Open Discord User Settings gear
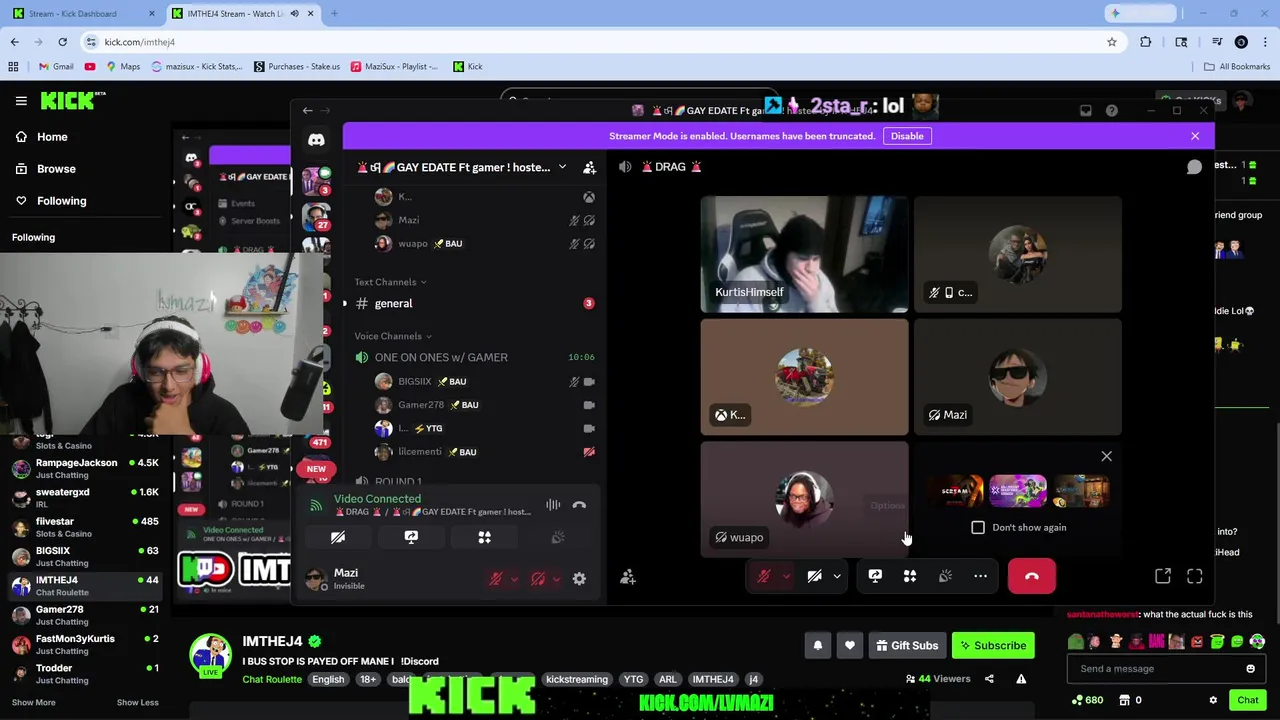The width and height of the screenshot is (1280, 720). click(579, 579)
